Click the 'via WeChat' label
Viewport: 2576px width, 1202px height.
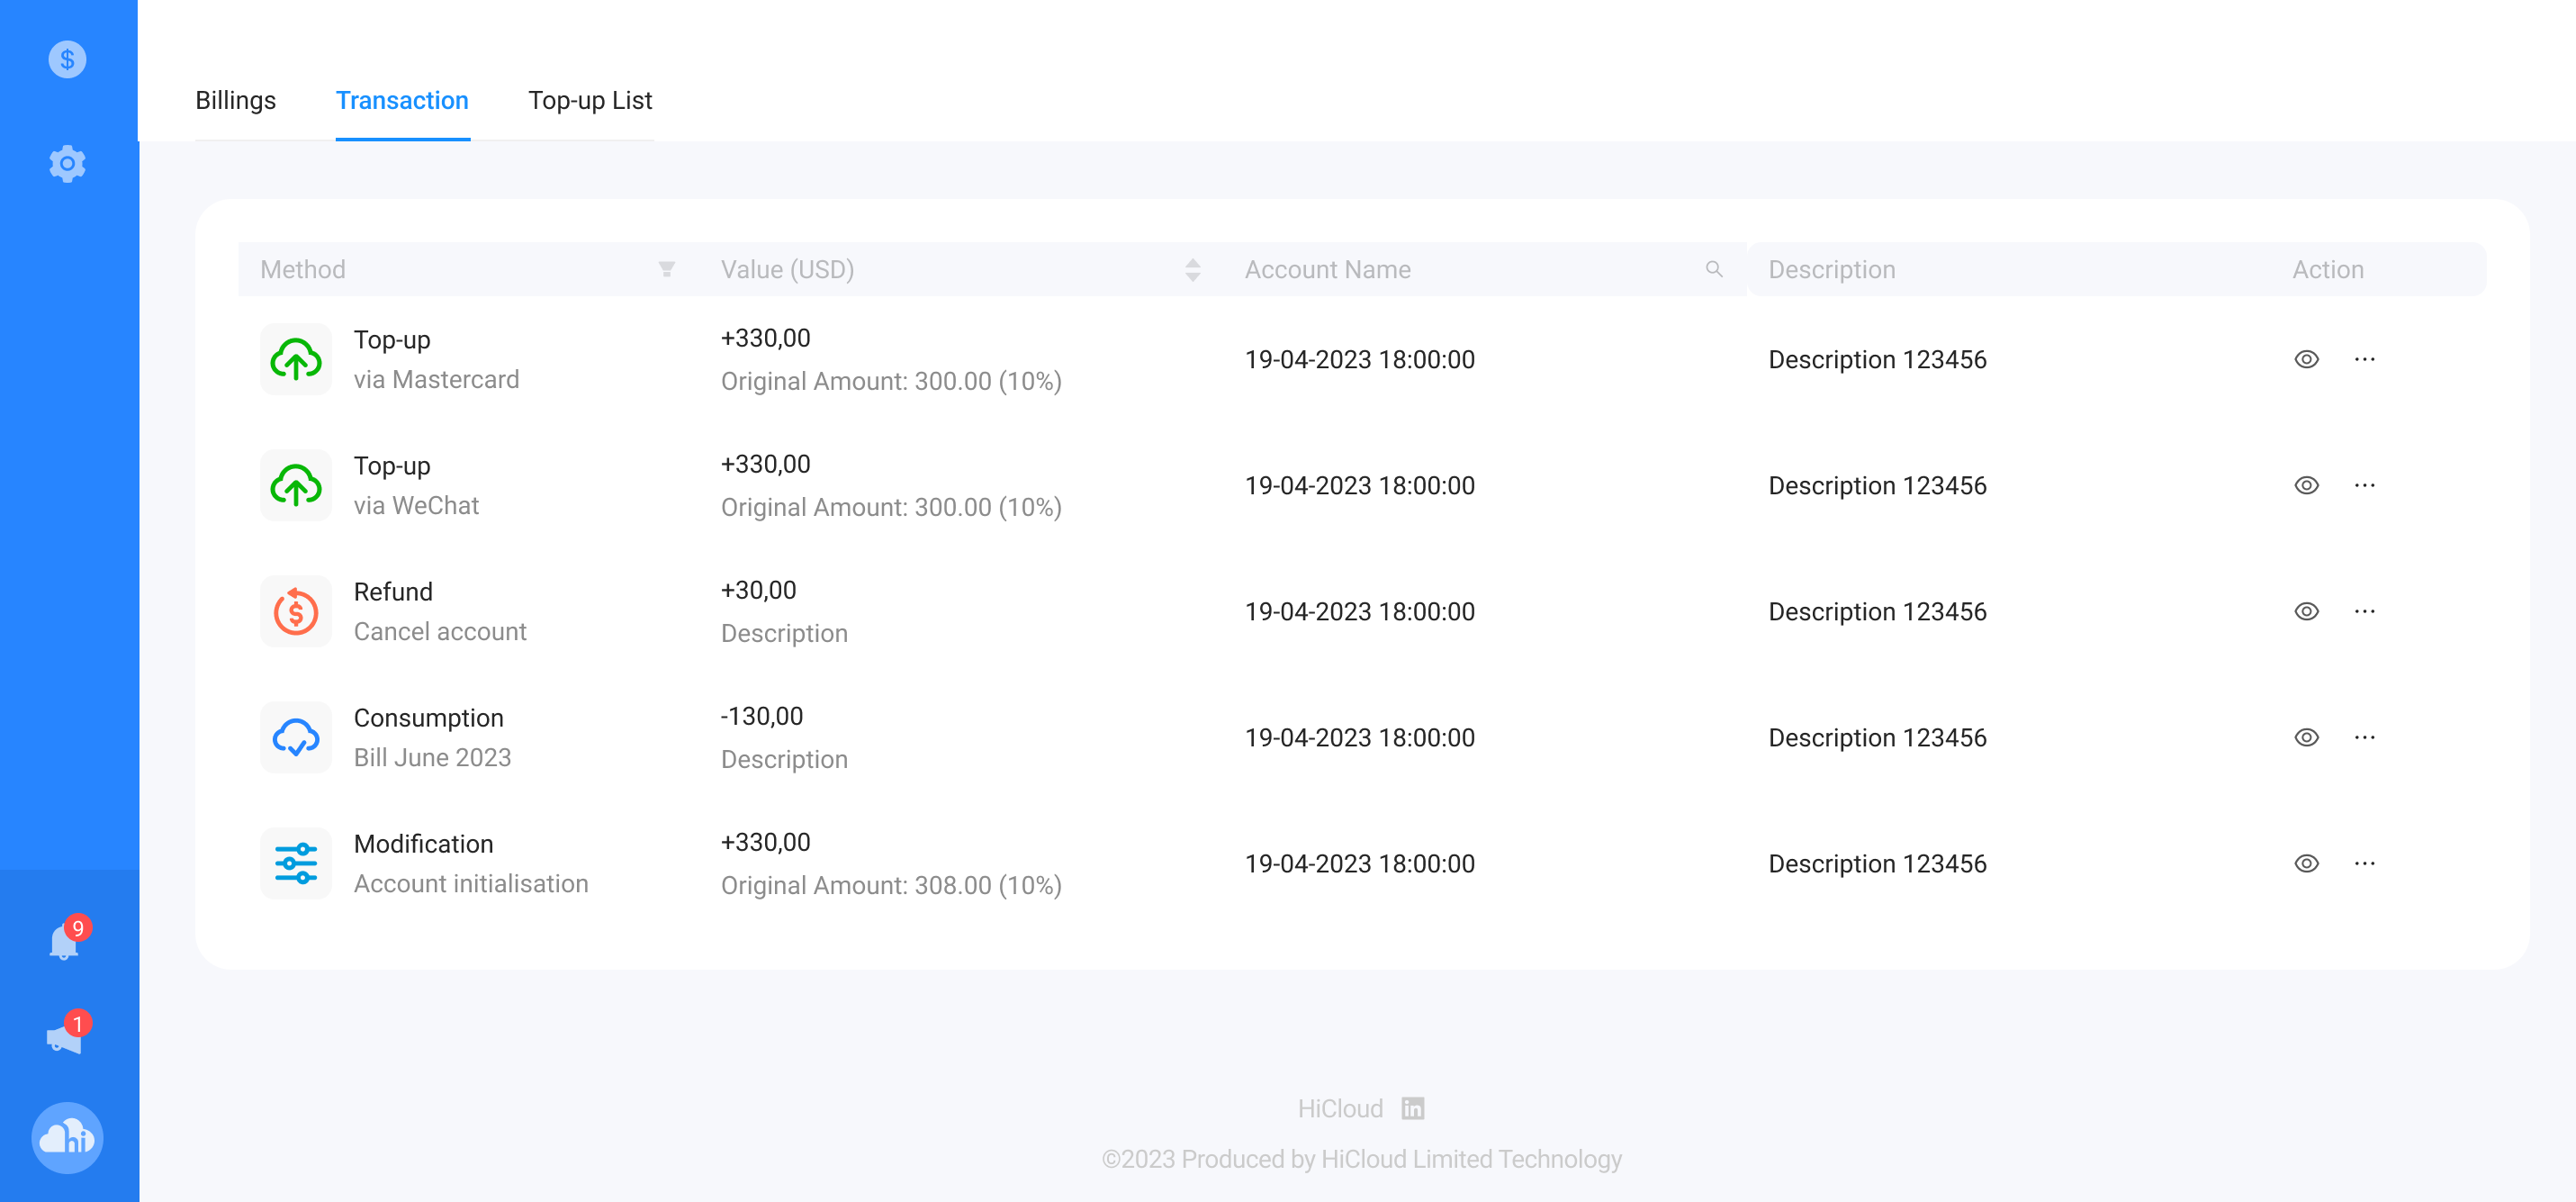416,505
